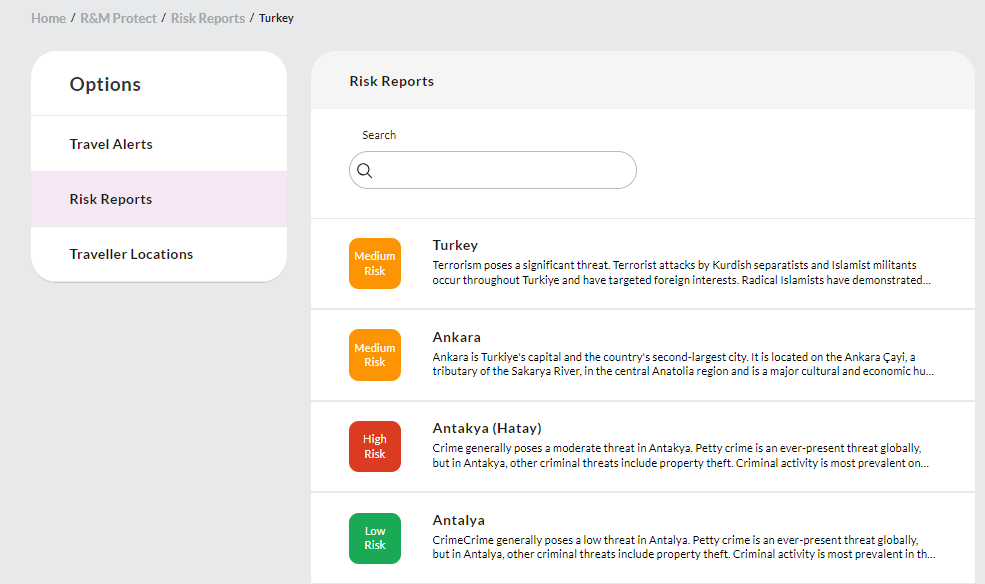This screenshot has width=985, height=584.
Task: Navigate to R&M Protect breadcrumb
Action: click(118, 18)
